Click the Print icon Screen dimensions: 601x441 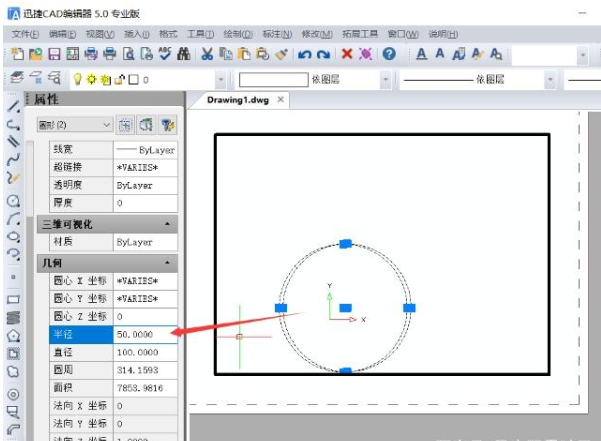pos(110,54)
